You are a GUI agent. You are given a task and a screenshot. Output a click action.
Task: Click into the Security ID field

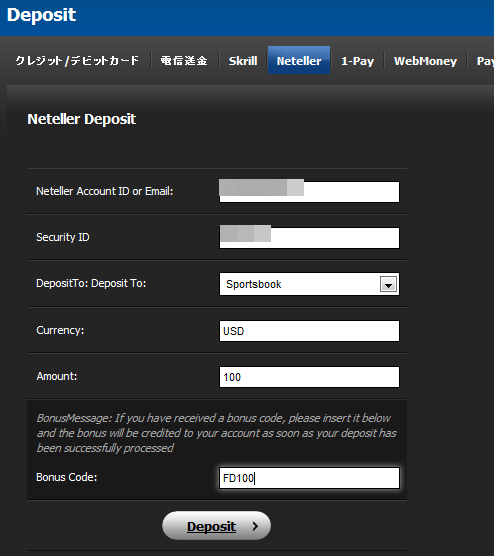pyautogui.click(x=309, y=238)
